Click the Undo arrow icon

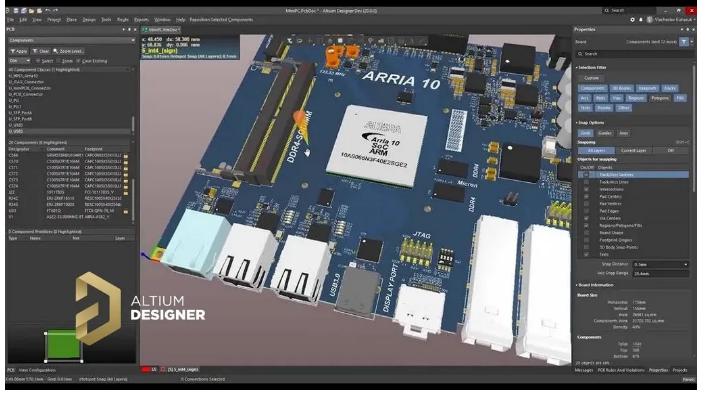pos(47,10)
